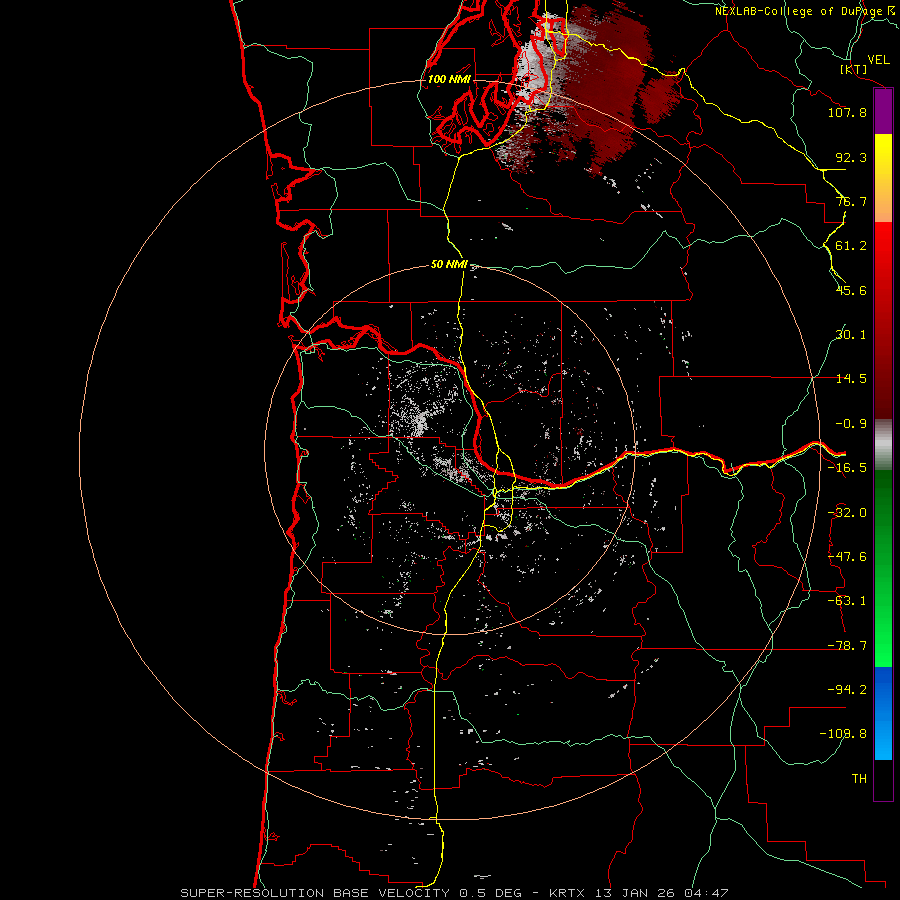Click the -47.6 legend value
The width and height of the screenshot is (900, 900).
click(x=847, y=557)
